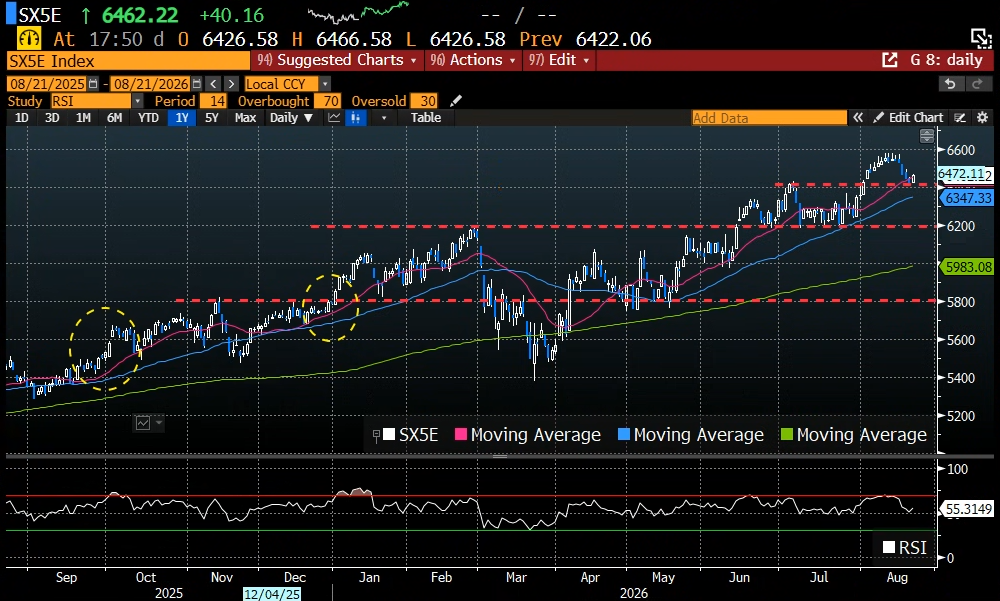Click the Local CCY field
The height and width of the screenshot is (601, 1000).
(282, 84)
